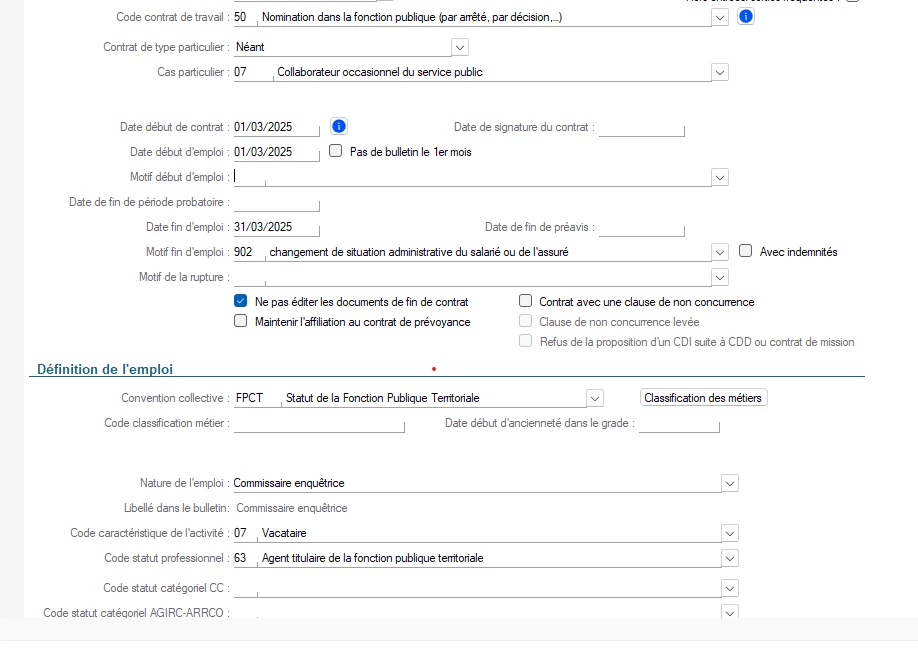
Task: Open info icon beside Date début de contrat
Action: (x=338, y=126)
